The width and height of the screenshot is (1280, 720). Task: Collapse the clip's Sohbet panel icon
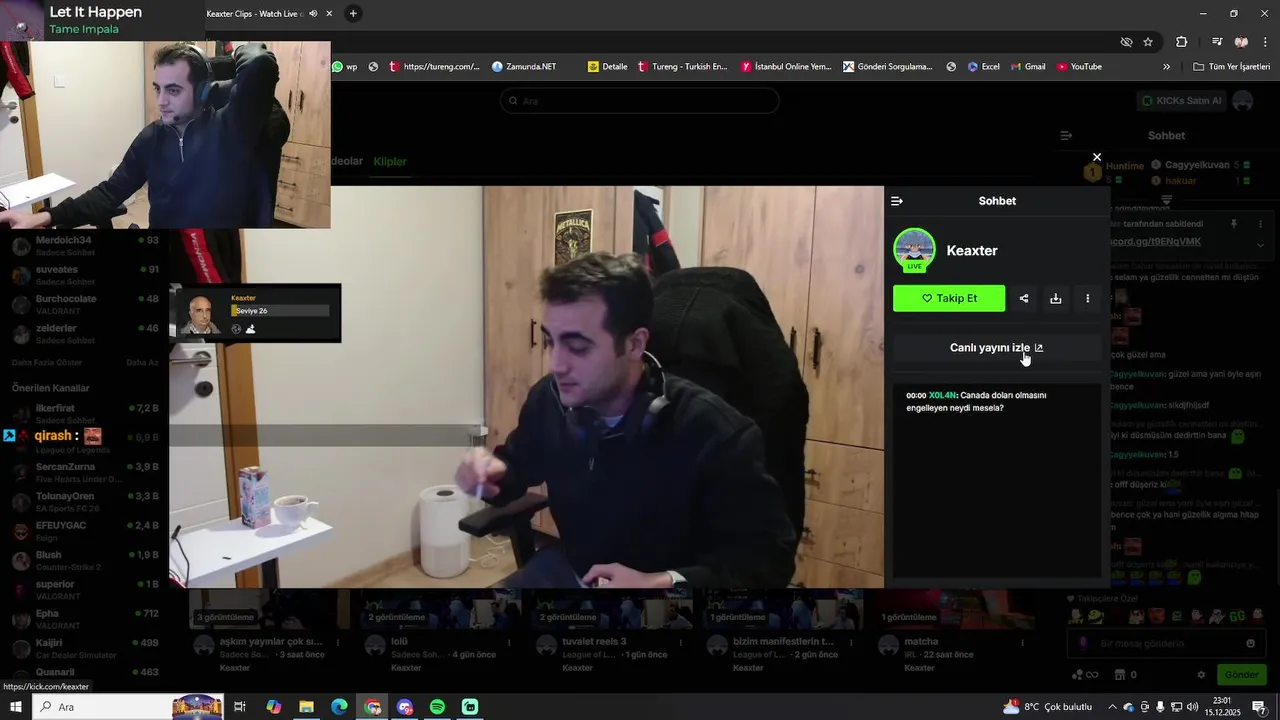tap(897, 201)
